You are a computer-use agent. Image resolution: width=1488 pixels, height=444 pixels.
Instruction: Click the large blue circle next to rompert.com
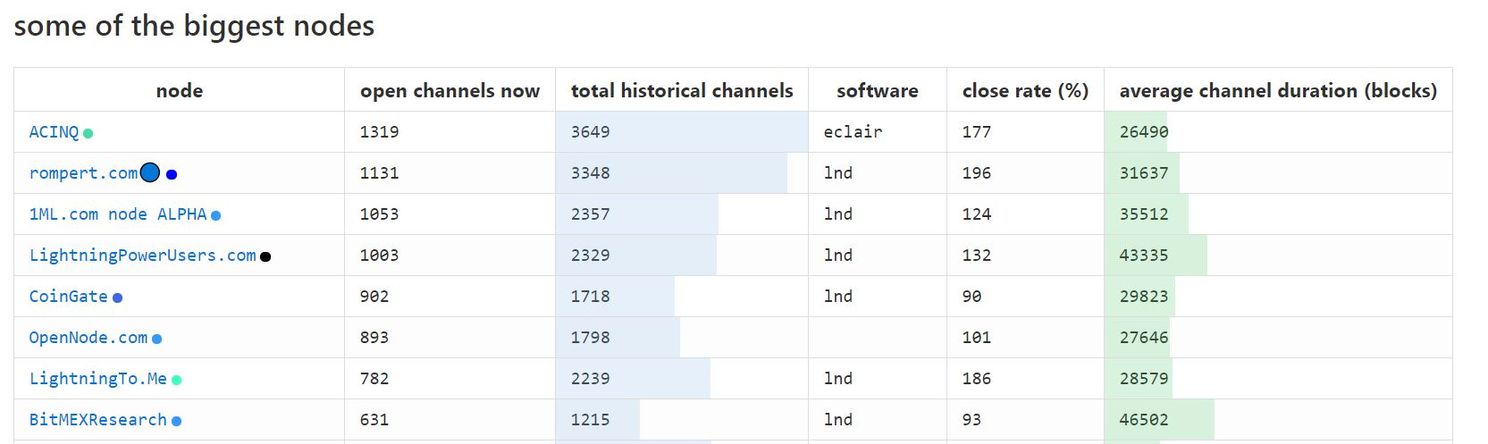pos(150,173)
